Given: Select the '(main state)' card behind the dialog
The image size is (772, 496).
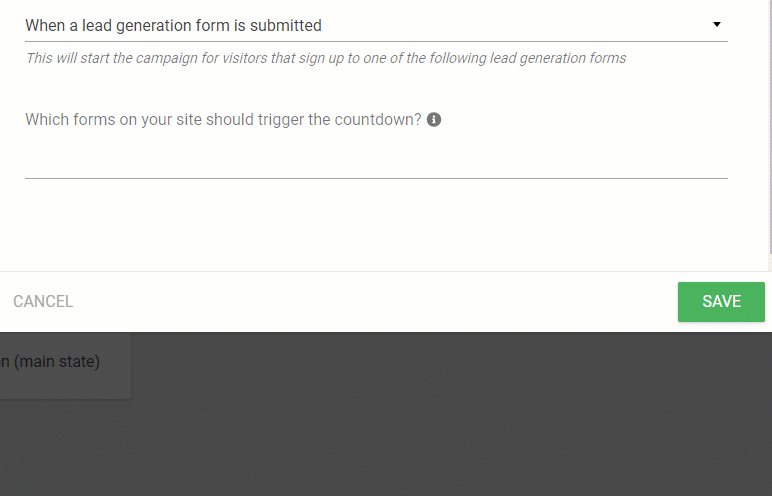Looking at the screenshot, I should click(65, 365).
